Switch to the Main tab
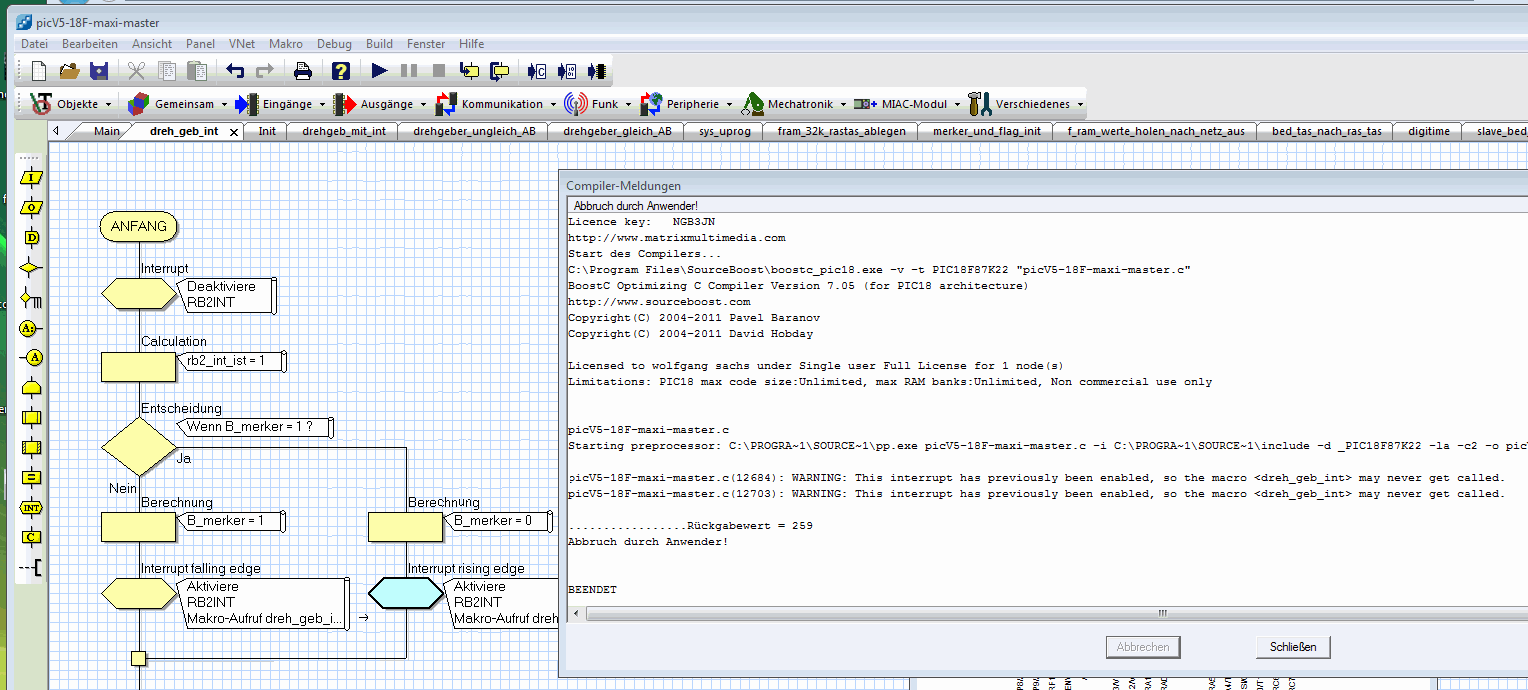The width and height of the screenshot is (1528, 690). [x=107, y=131]
